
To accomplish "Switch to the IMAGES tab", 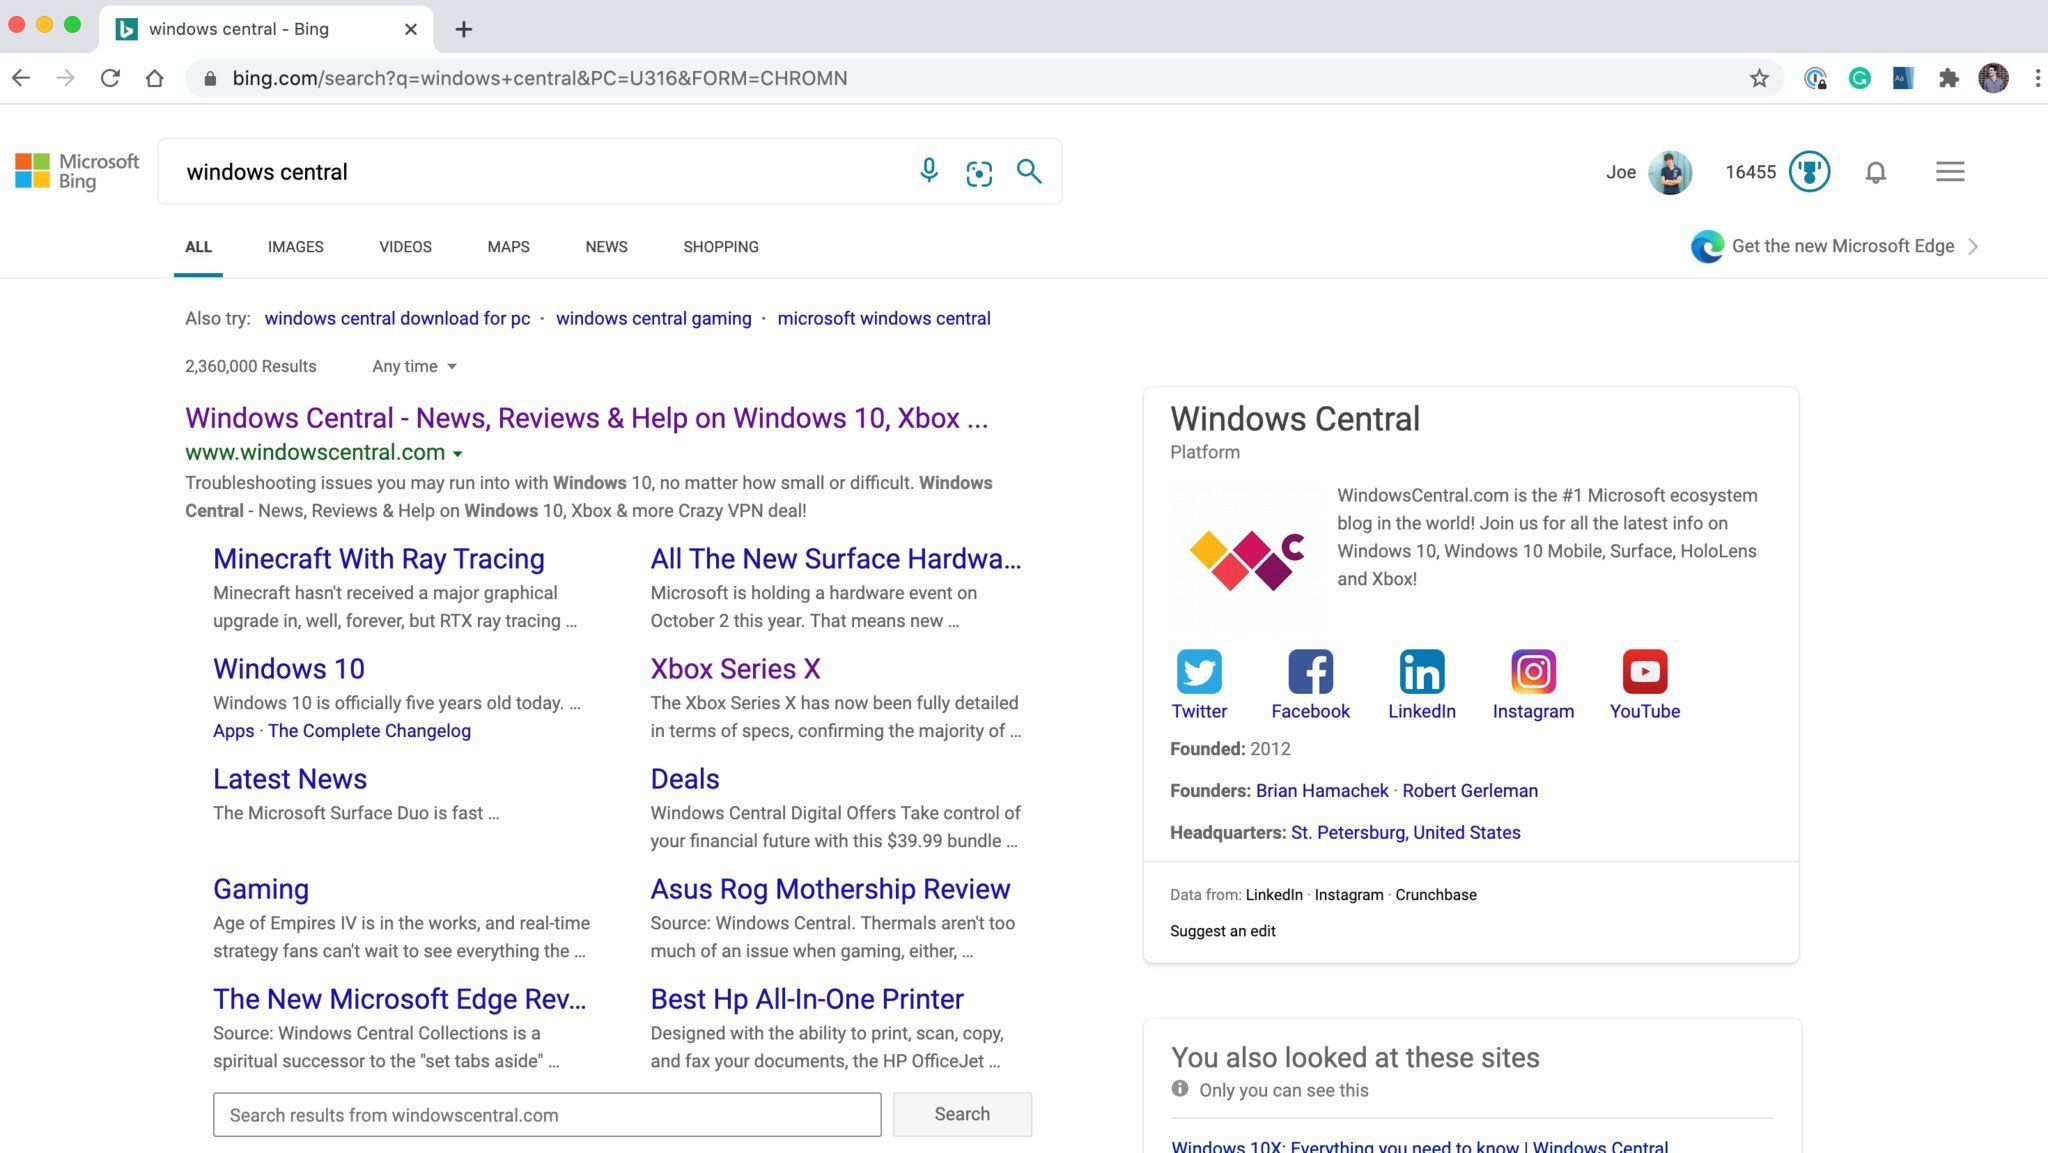I will click(x=295, y=247).
